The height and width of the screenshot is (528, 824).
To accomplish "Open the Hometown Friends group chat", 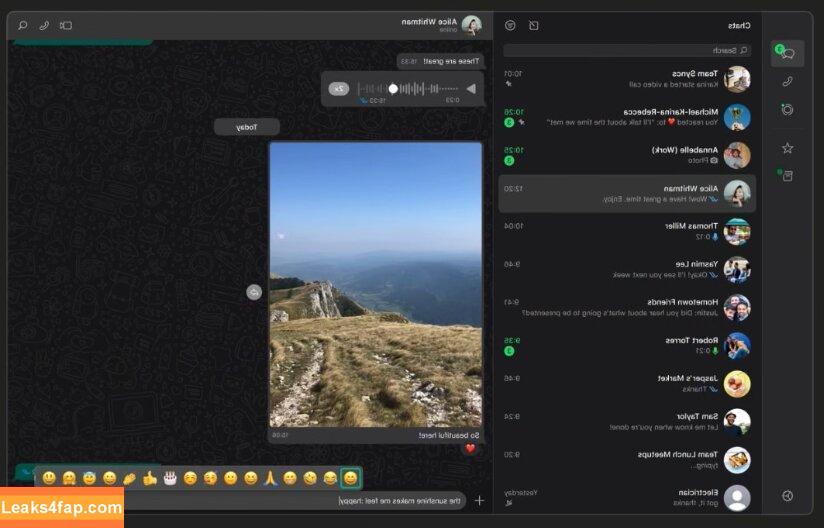I will (x=627, y=308).
